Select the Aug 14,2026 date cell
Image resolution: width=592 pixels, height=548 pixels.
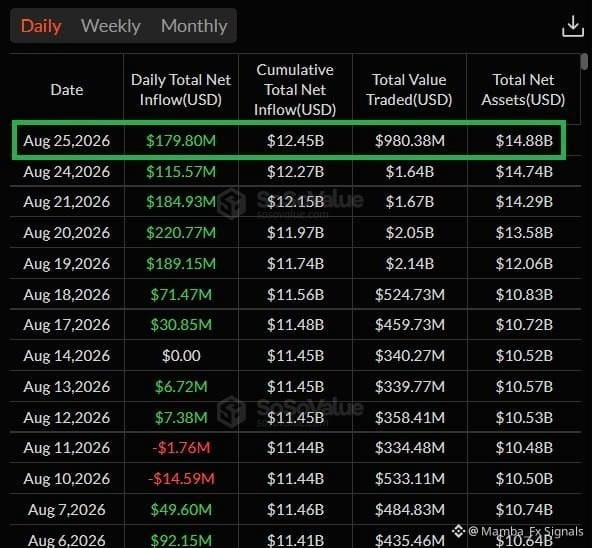(x=67, y=356)
